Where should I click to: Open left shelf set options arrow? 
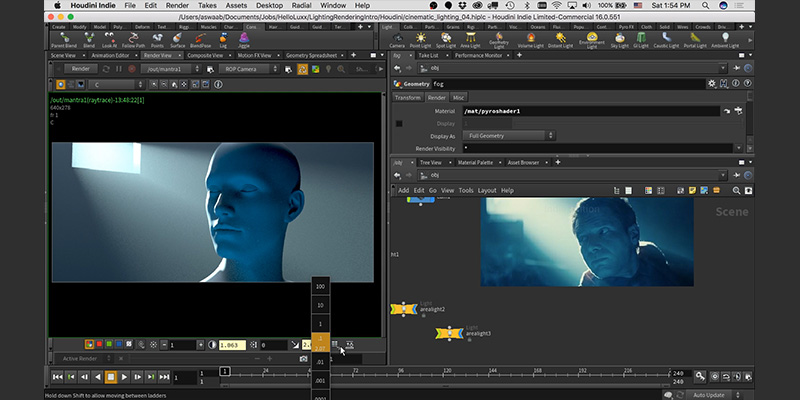click(369, 27)
